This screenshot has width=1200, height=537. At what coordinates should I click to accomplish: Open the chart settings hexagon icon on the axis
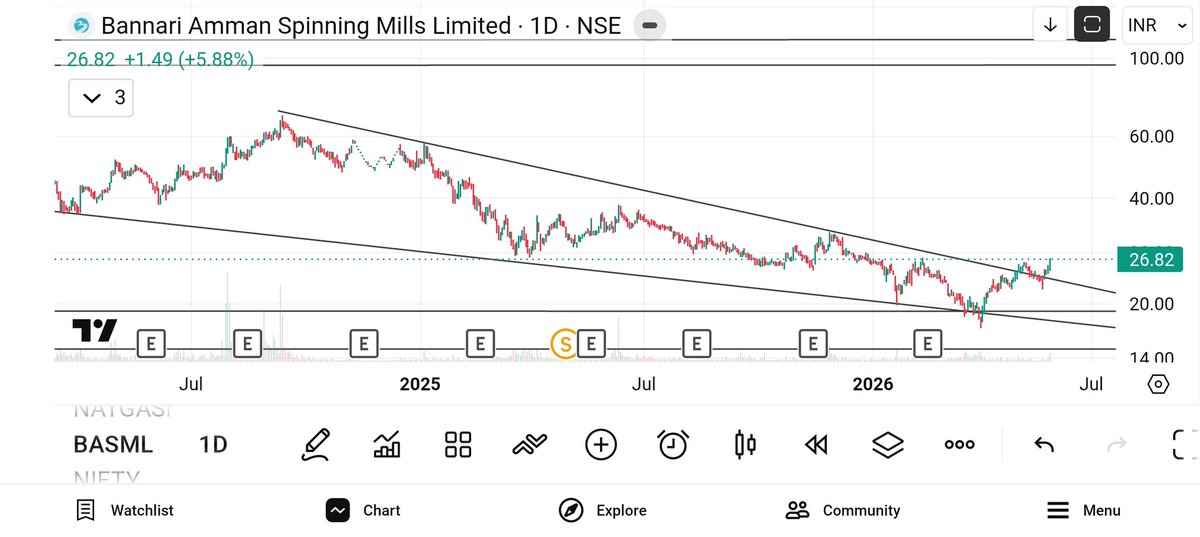point(1158,384)
